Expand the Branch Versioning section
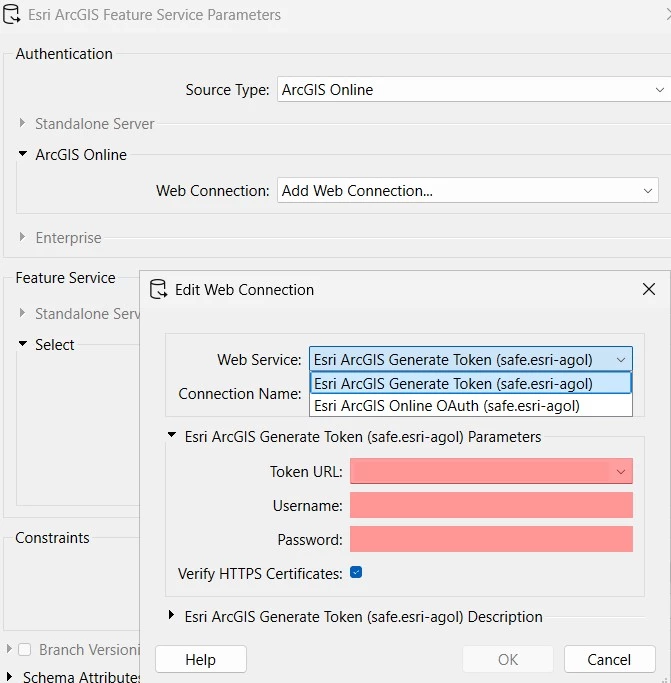This screenshot has width=671, height=683. pos(9,649)
